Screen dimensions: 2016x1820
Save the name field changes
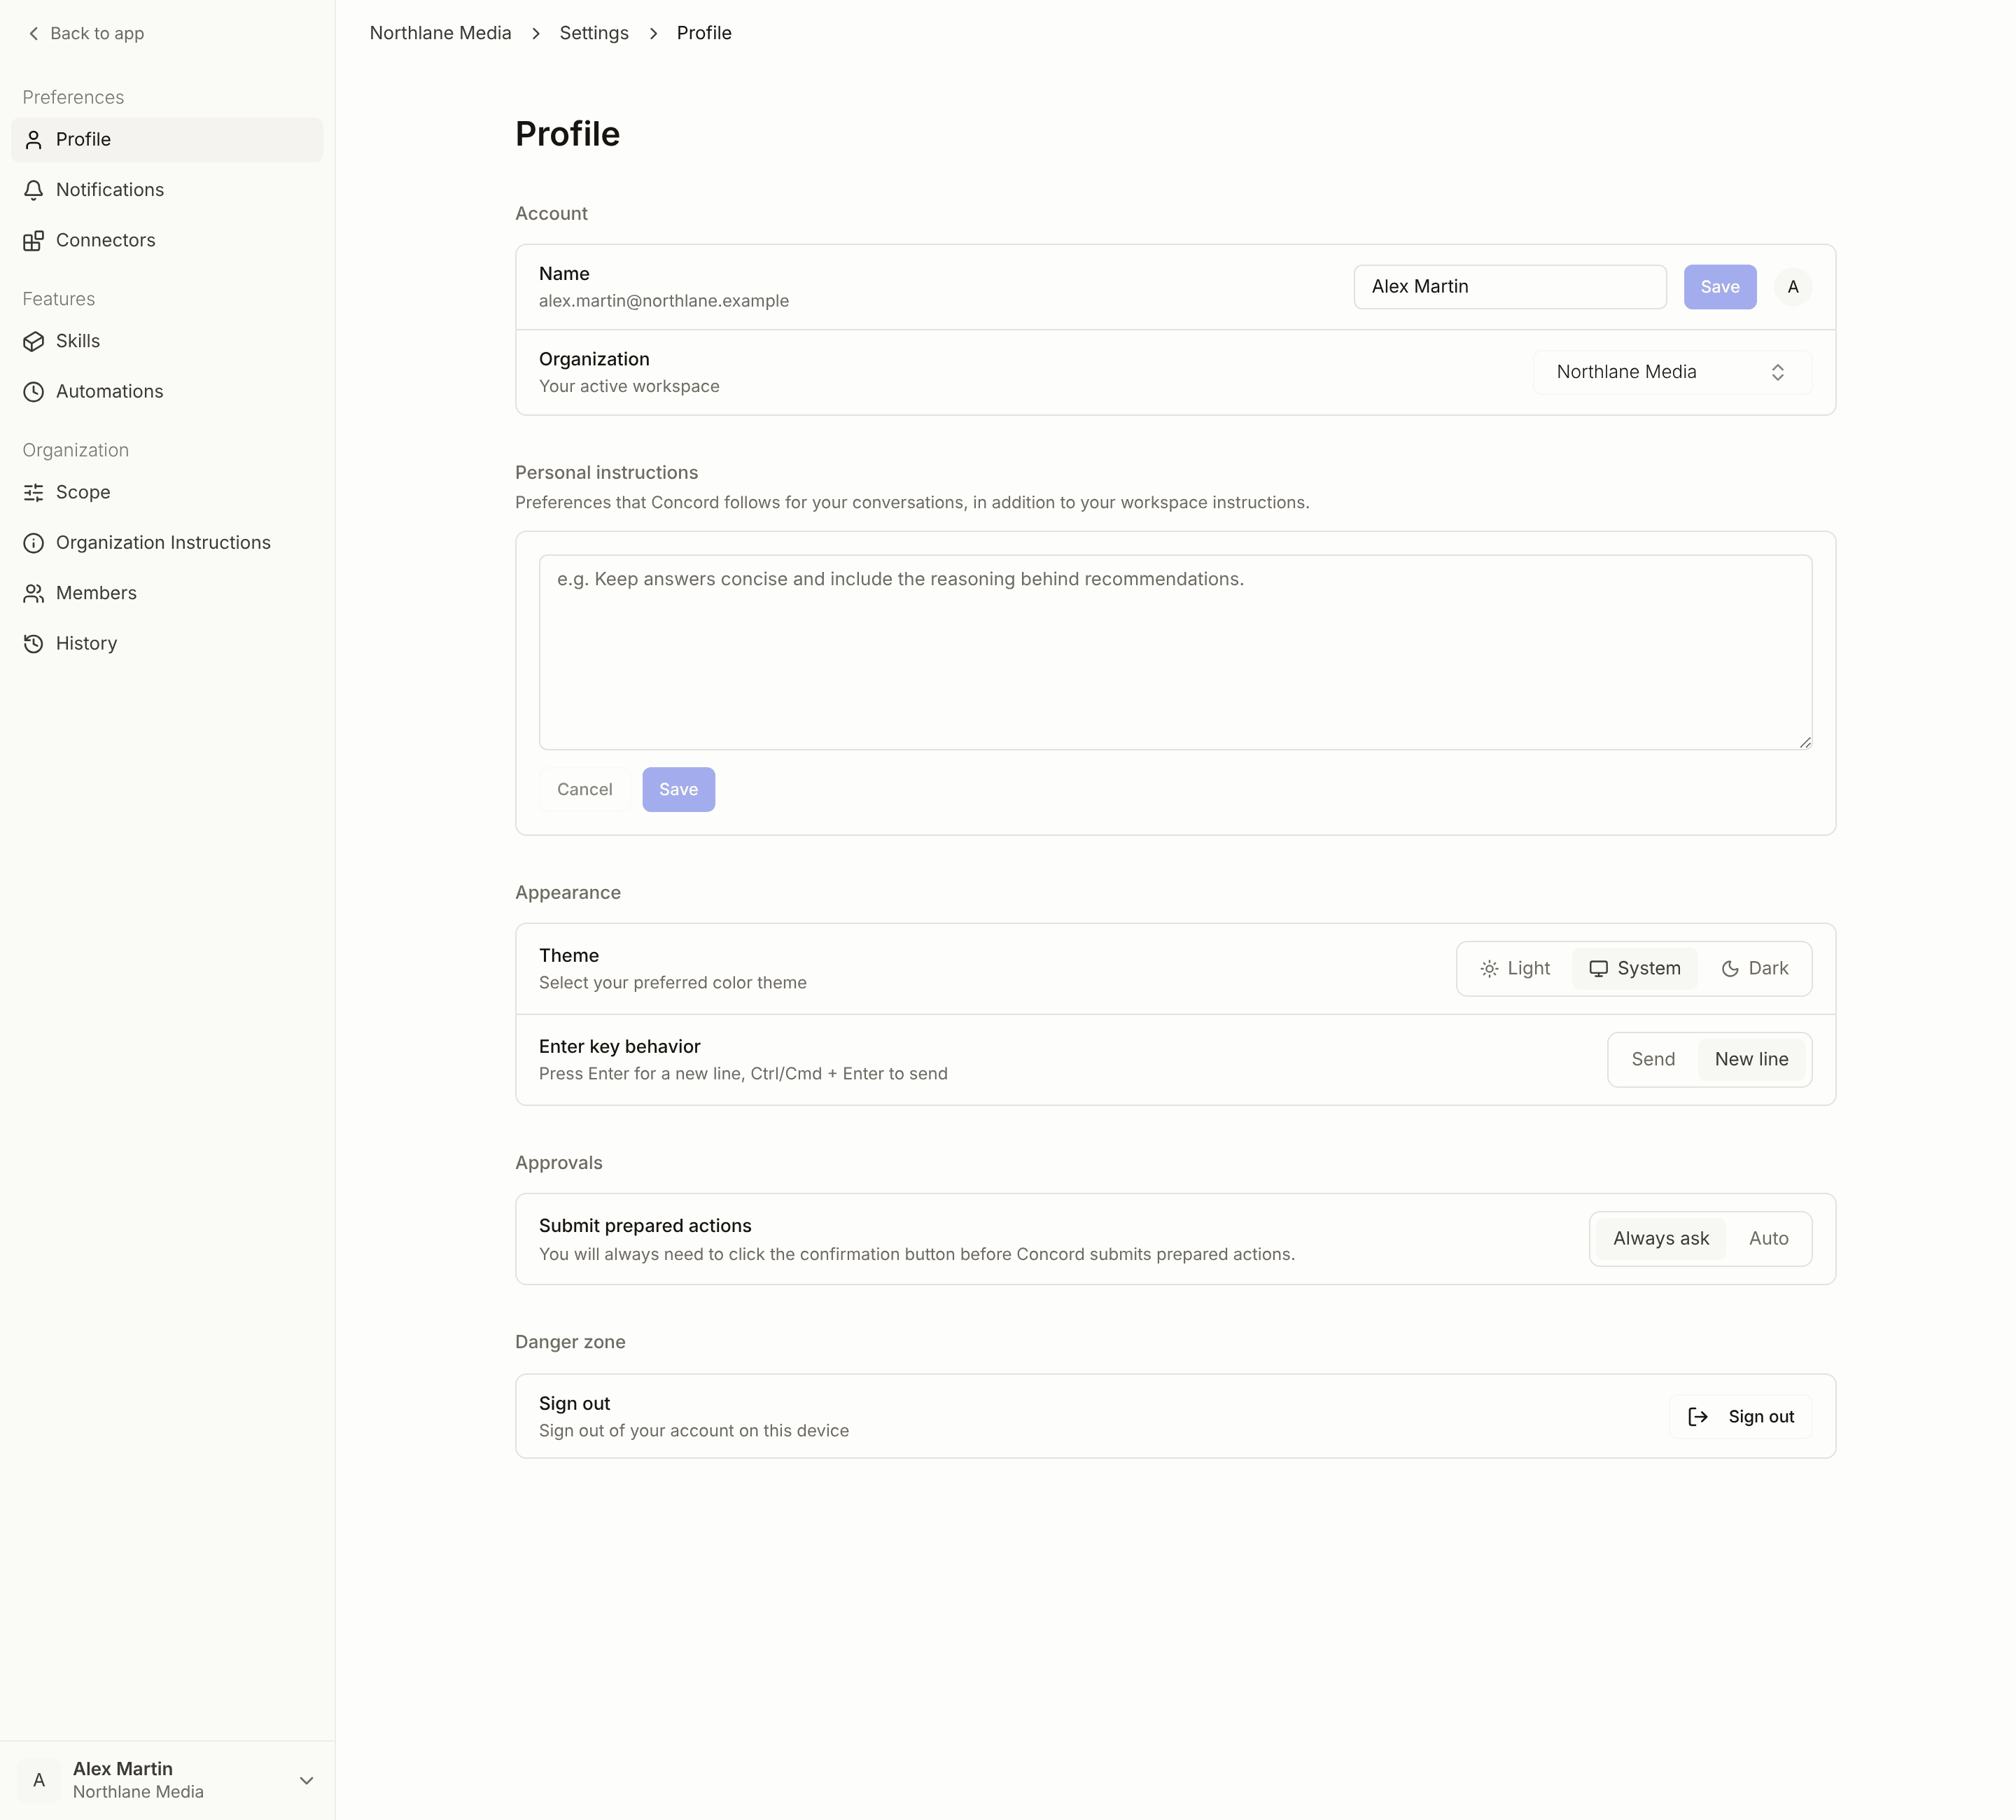point(1720,287)
